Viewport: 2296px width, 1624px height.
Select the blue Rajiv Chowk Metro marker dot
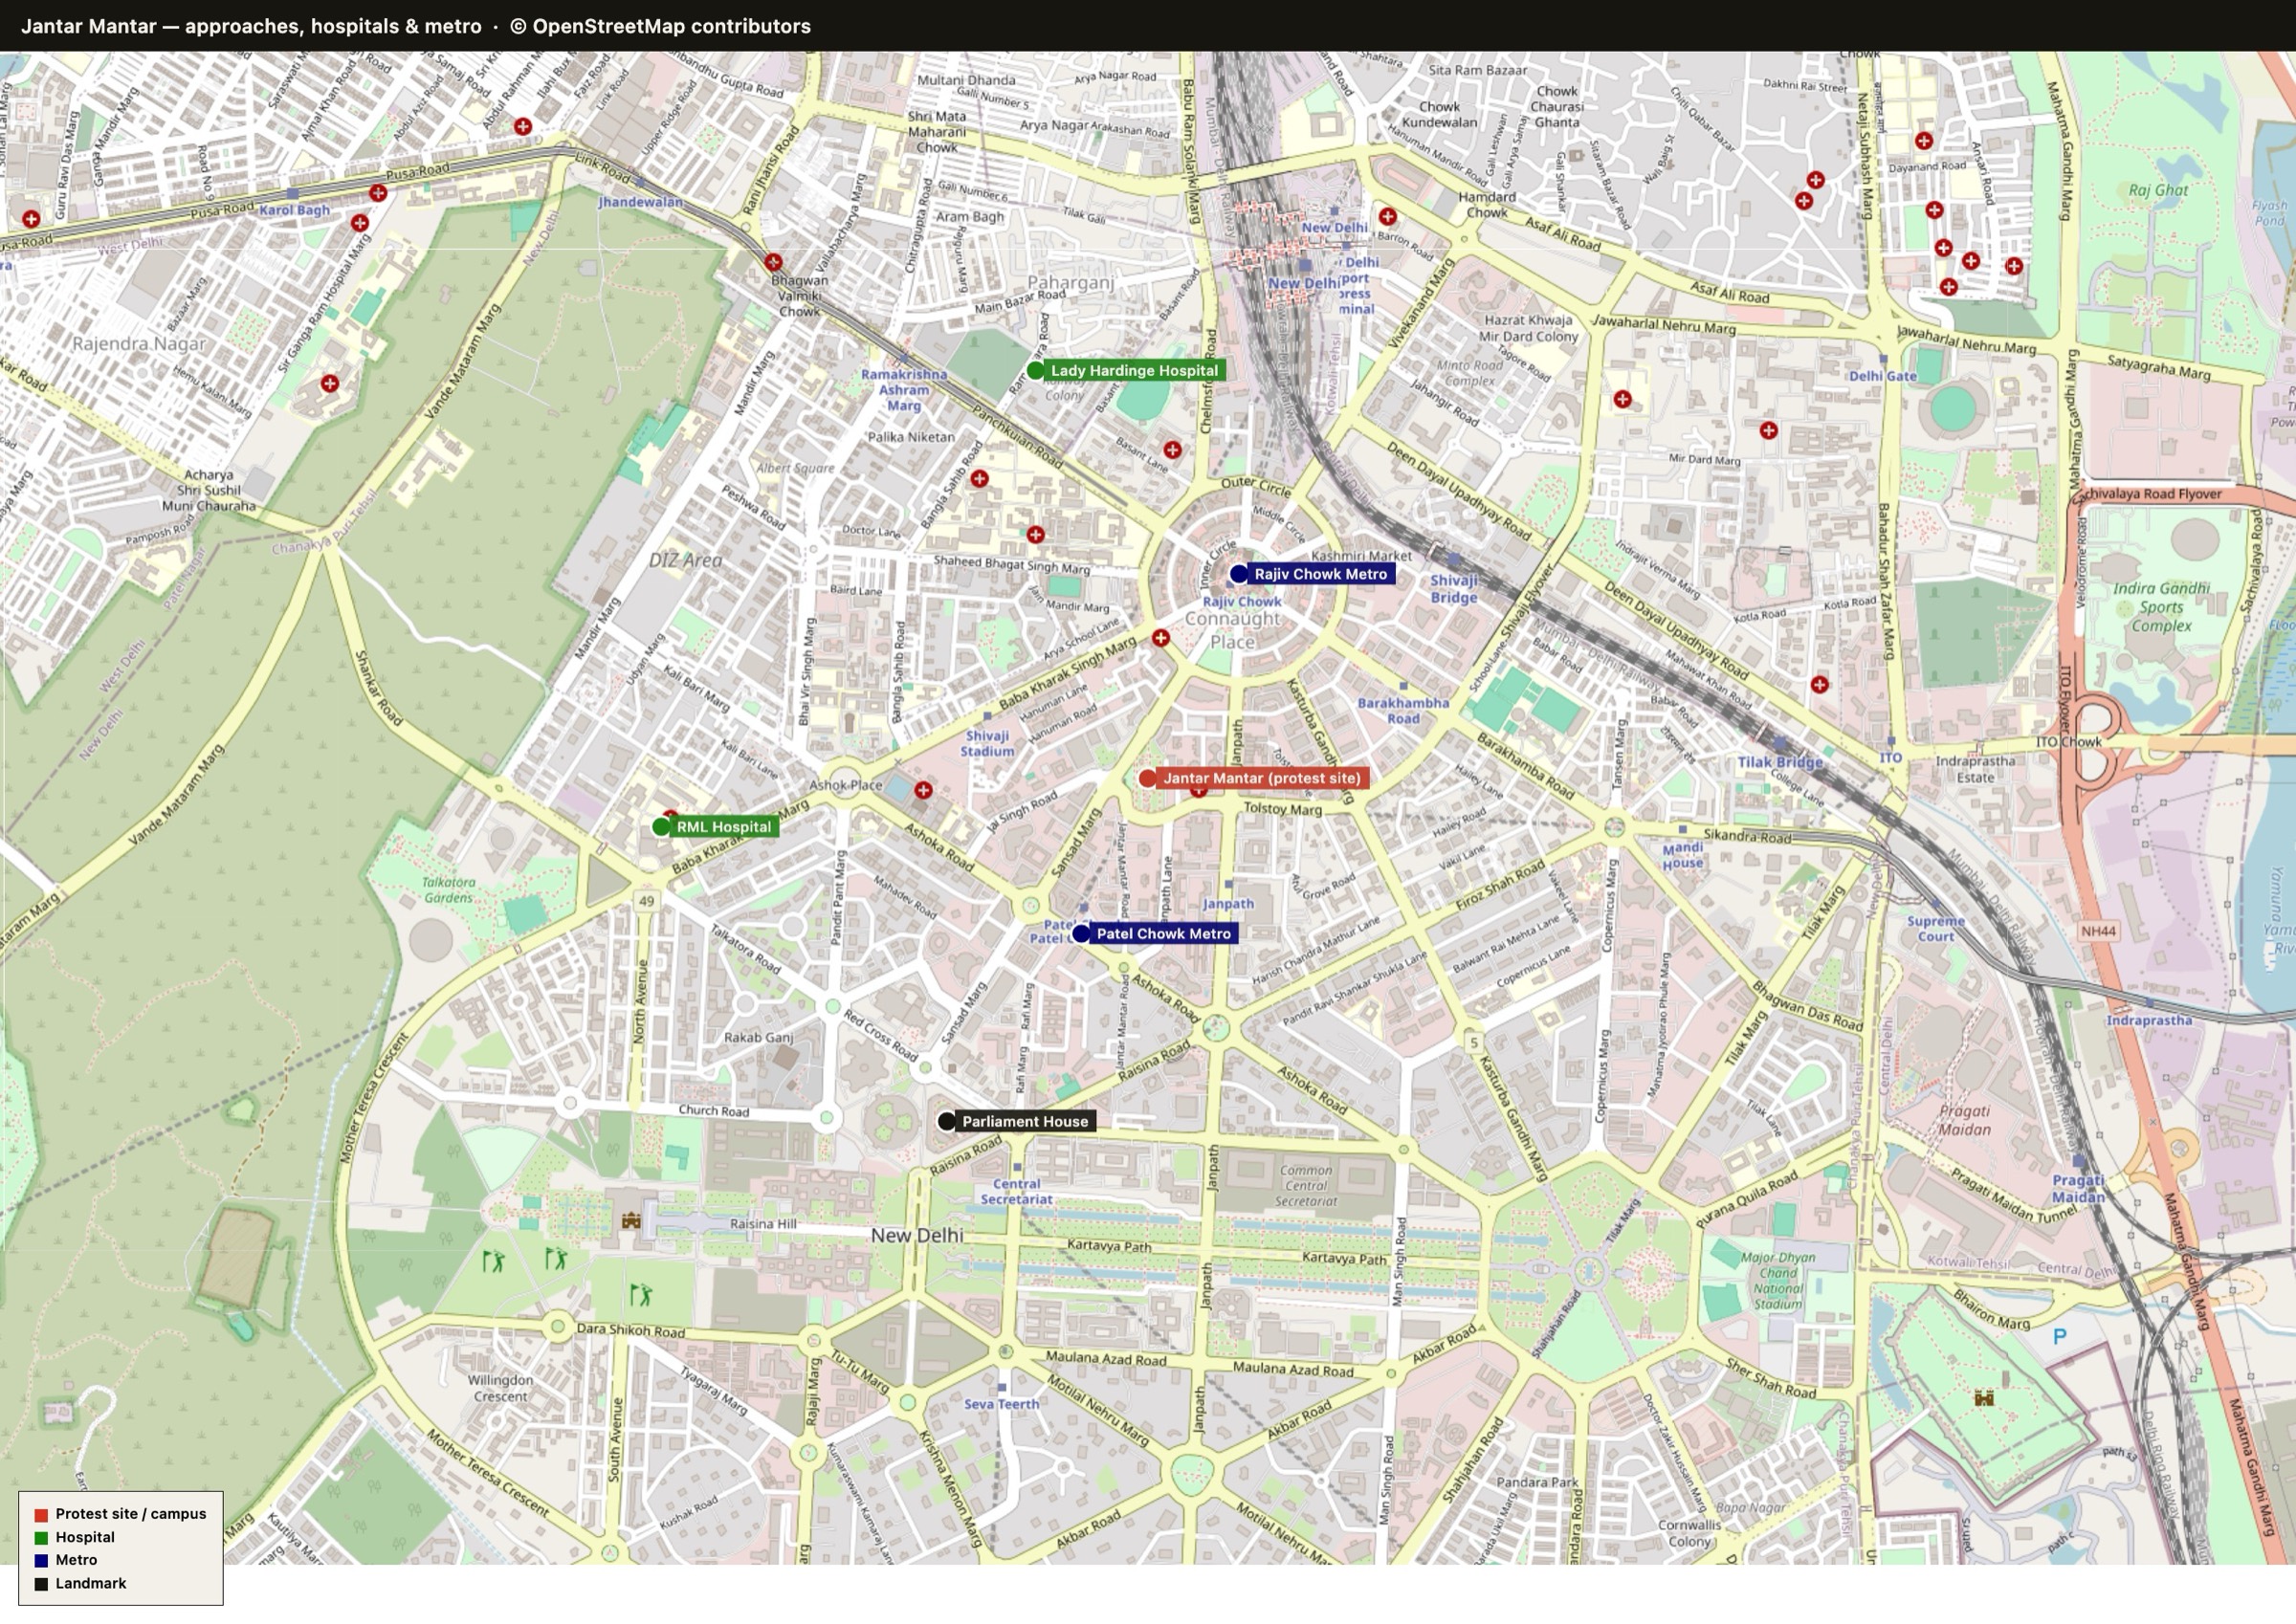tap(1239, 574)
